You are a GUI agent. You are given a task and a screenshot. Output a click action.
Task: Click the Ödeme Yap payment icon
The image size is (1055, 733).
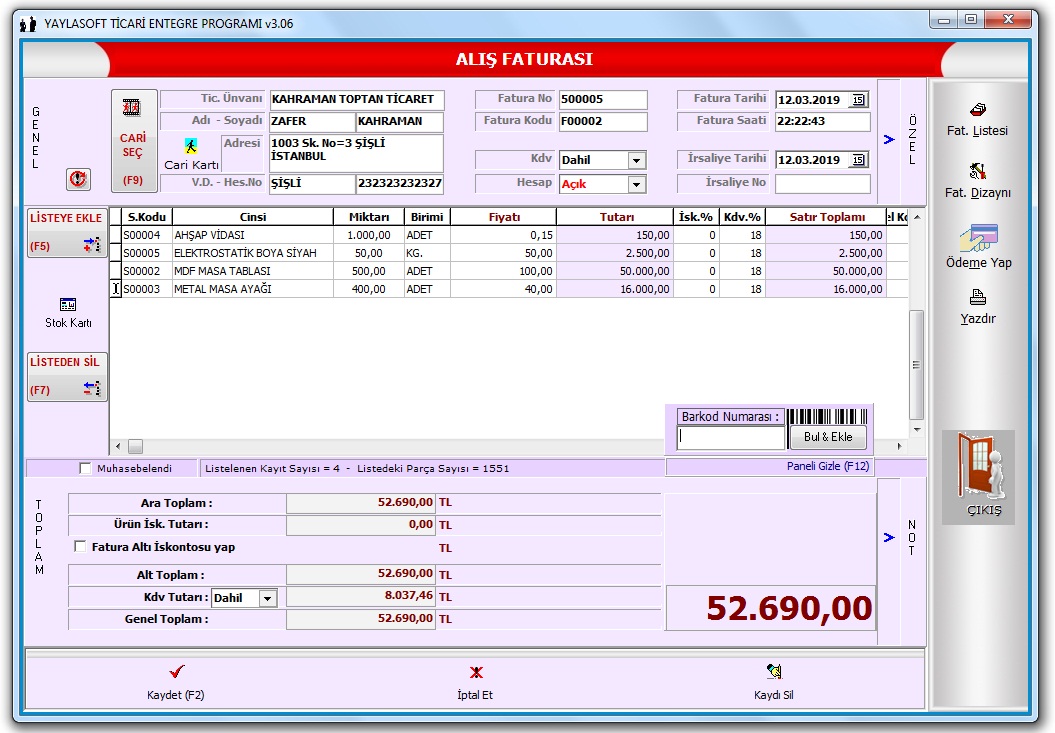click(979, 239)
